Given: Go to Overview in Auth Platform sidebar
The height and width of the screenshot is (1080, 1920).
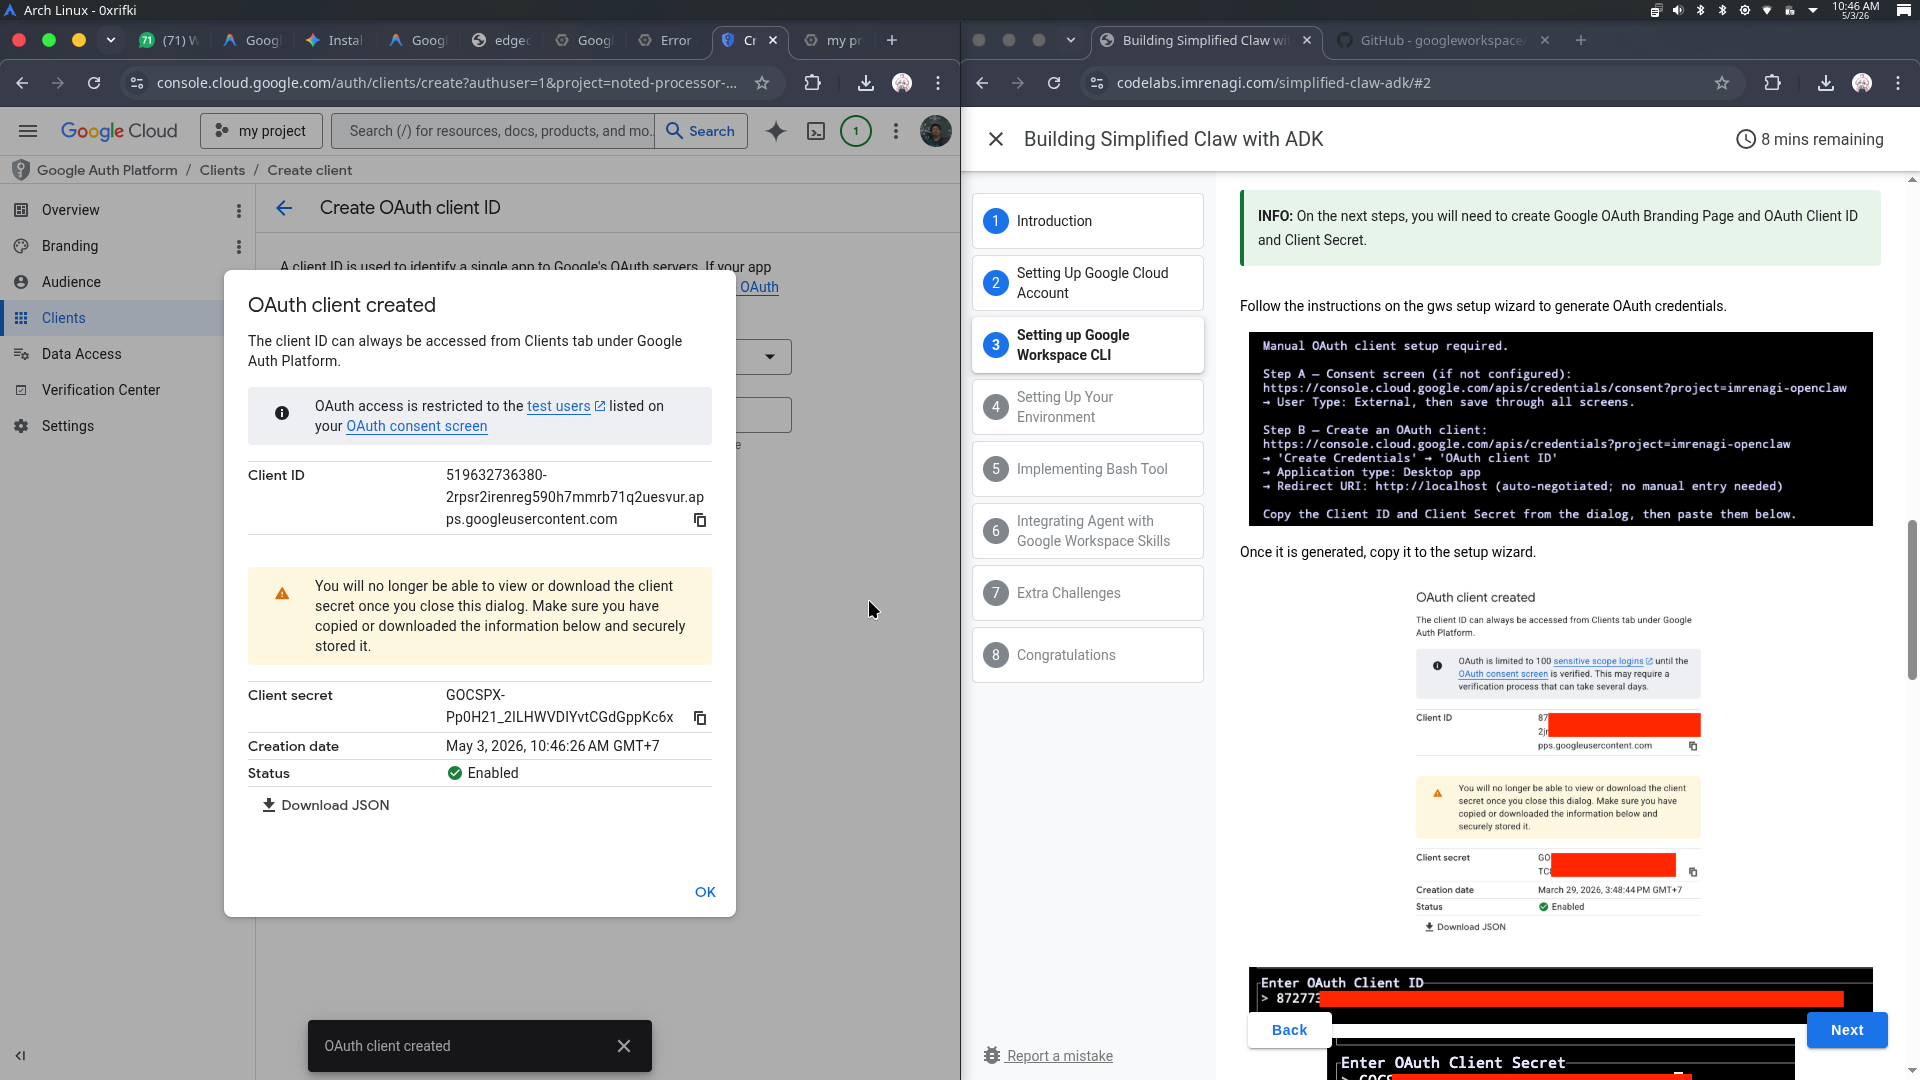Looking at the screenshot, I should click(70, 210).
